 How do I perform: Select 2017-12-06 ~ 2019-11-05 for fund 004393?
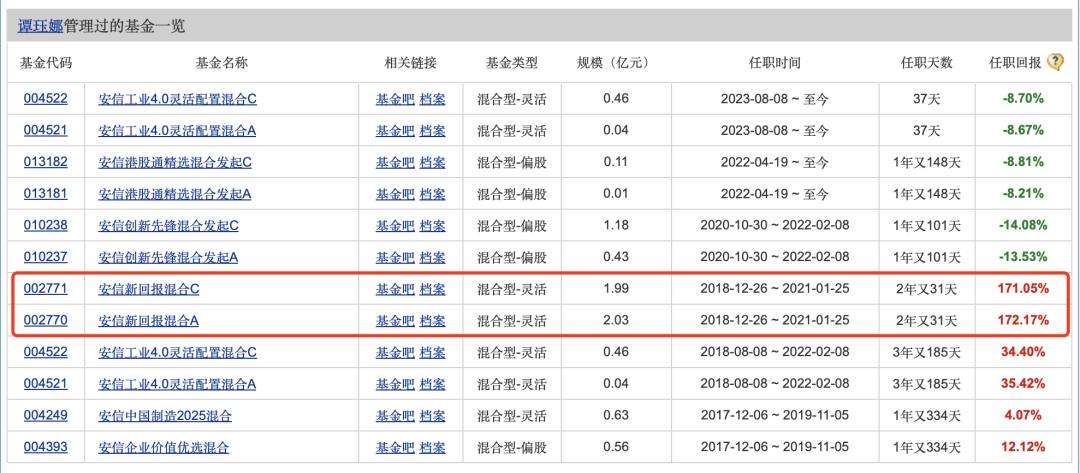coord(775,448)
